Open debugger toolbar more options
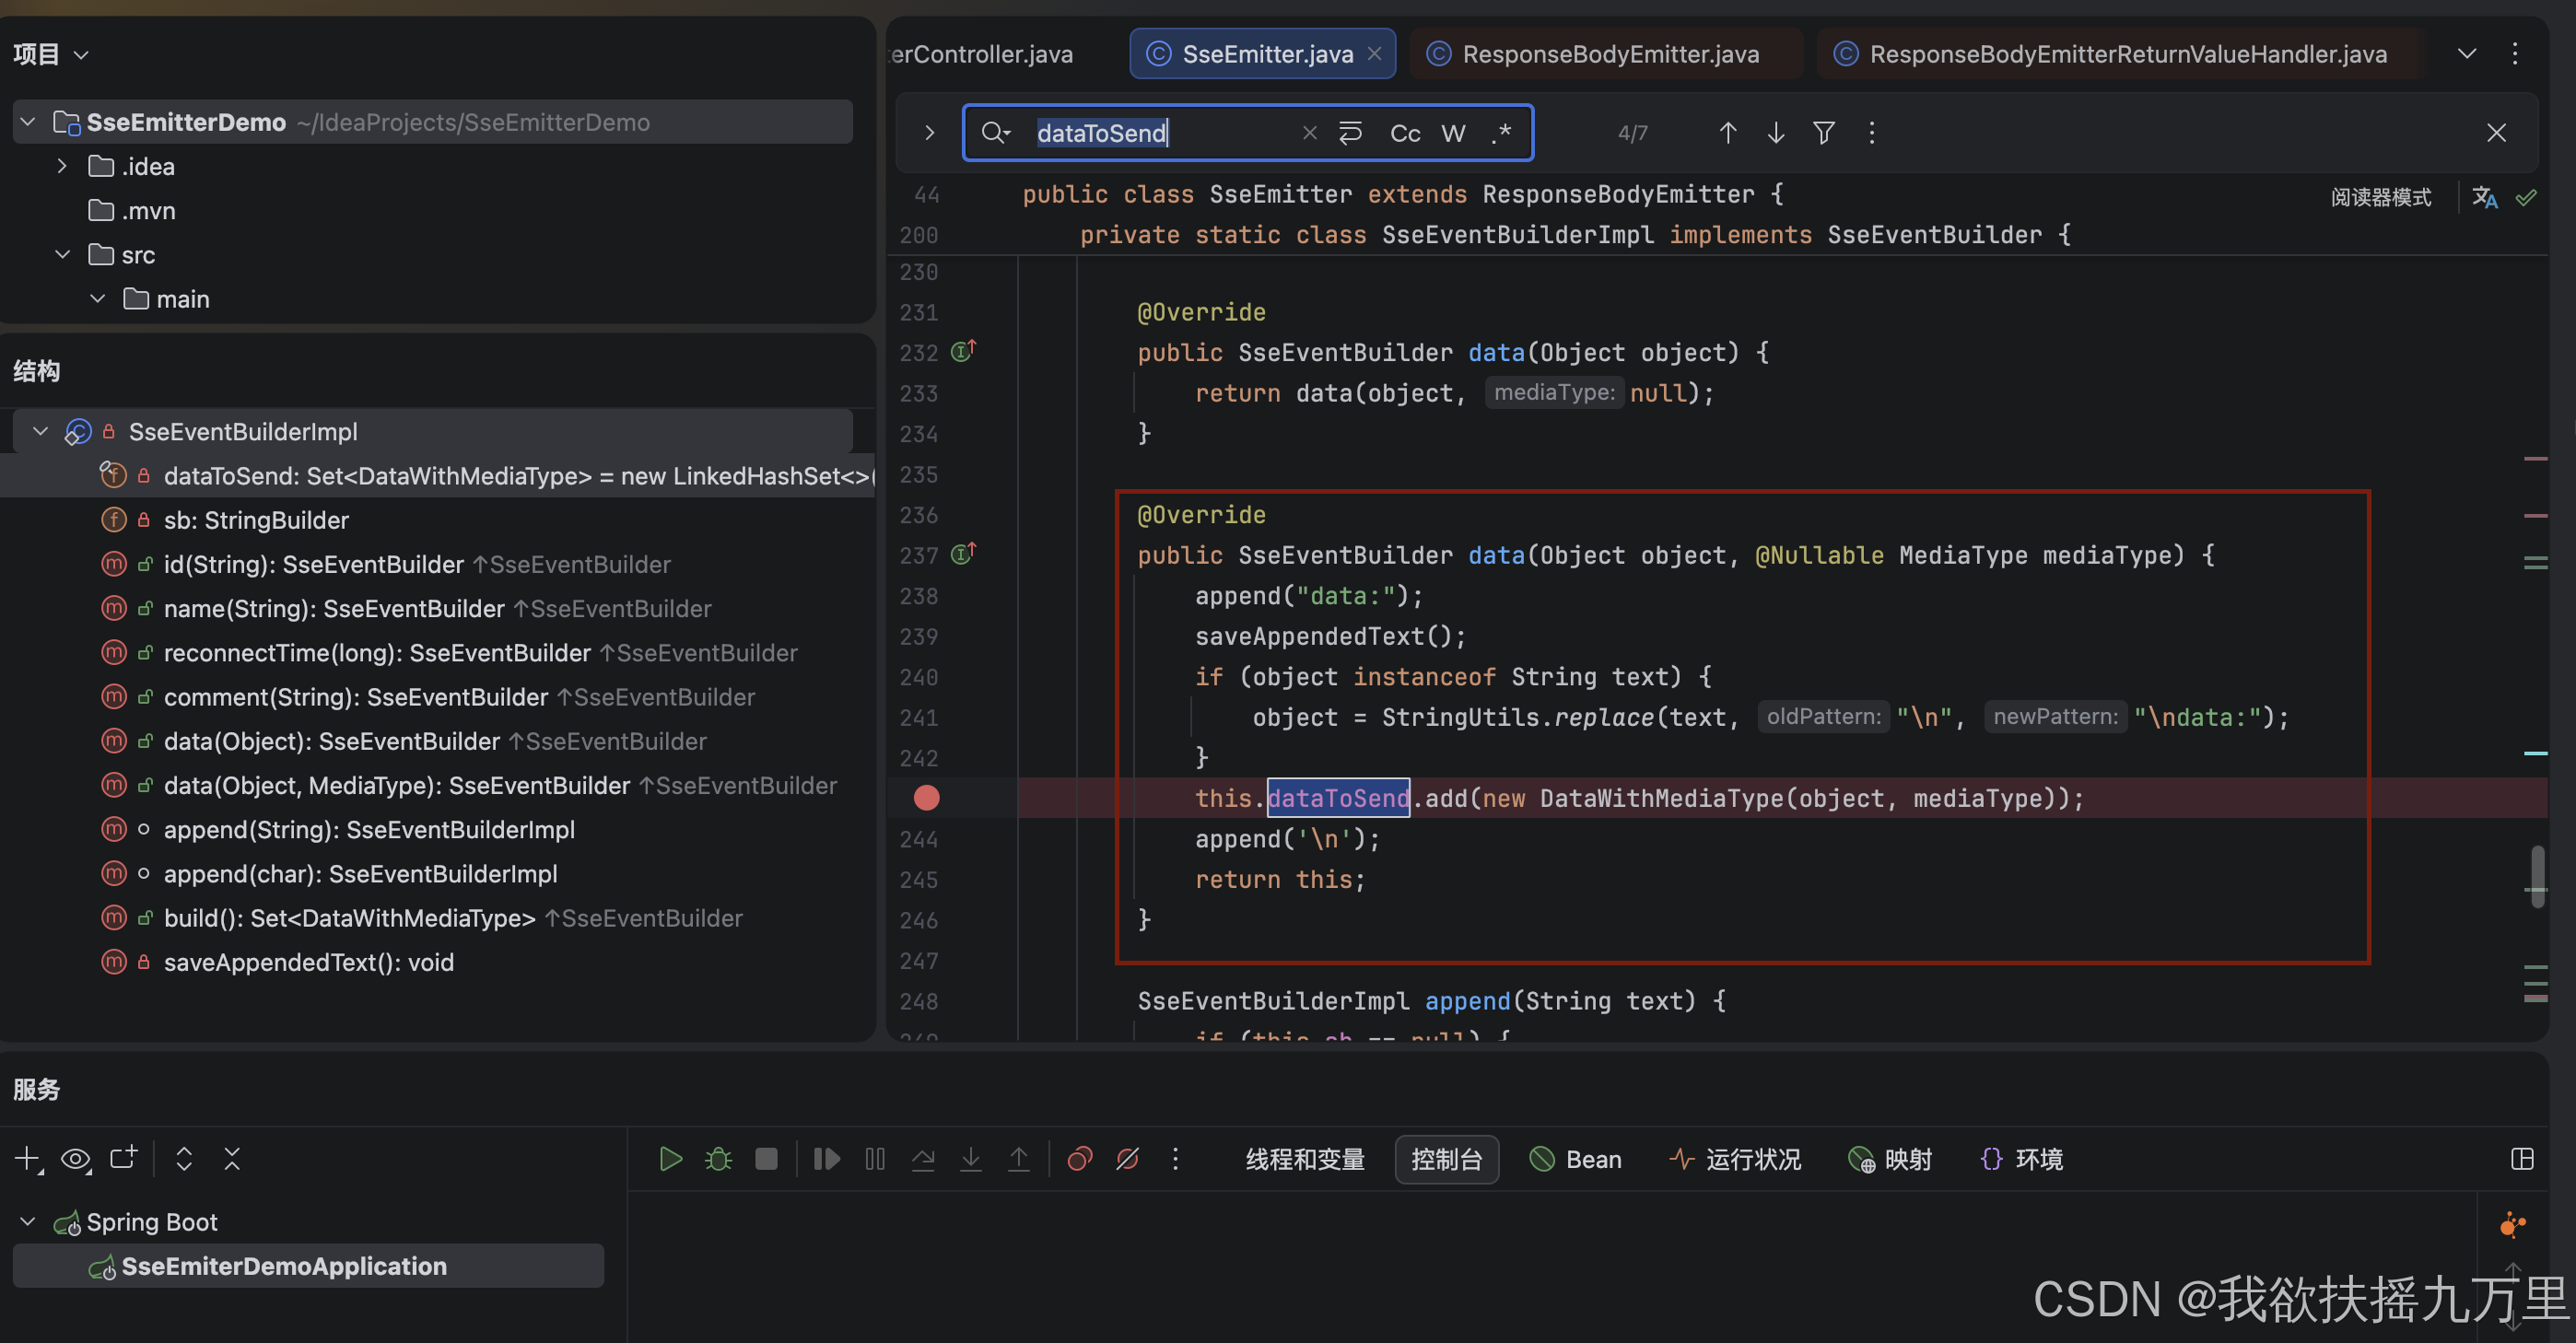2576x1343 pixels. coord(1175,1159)
